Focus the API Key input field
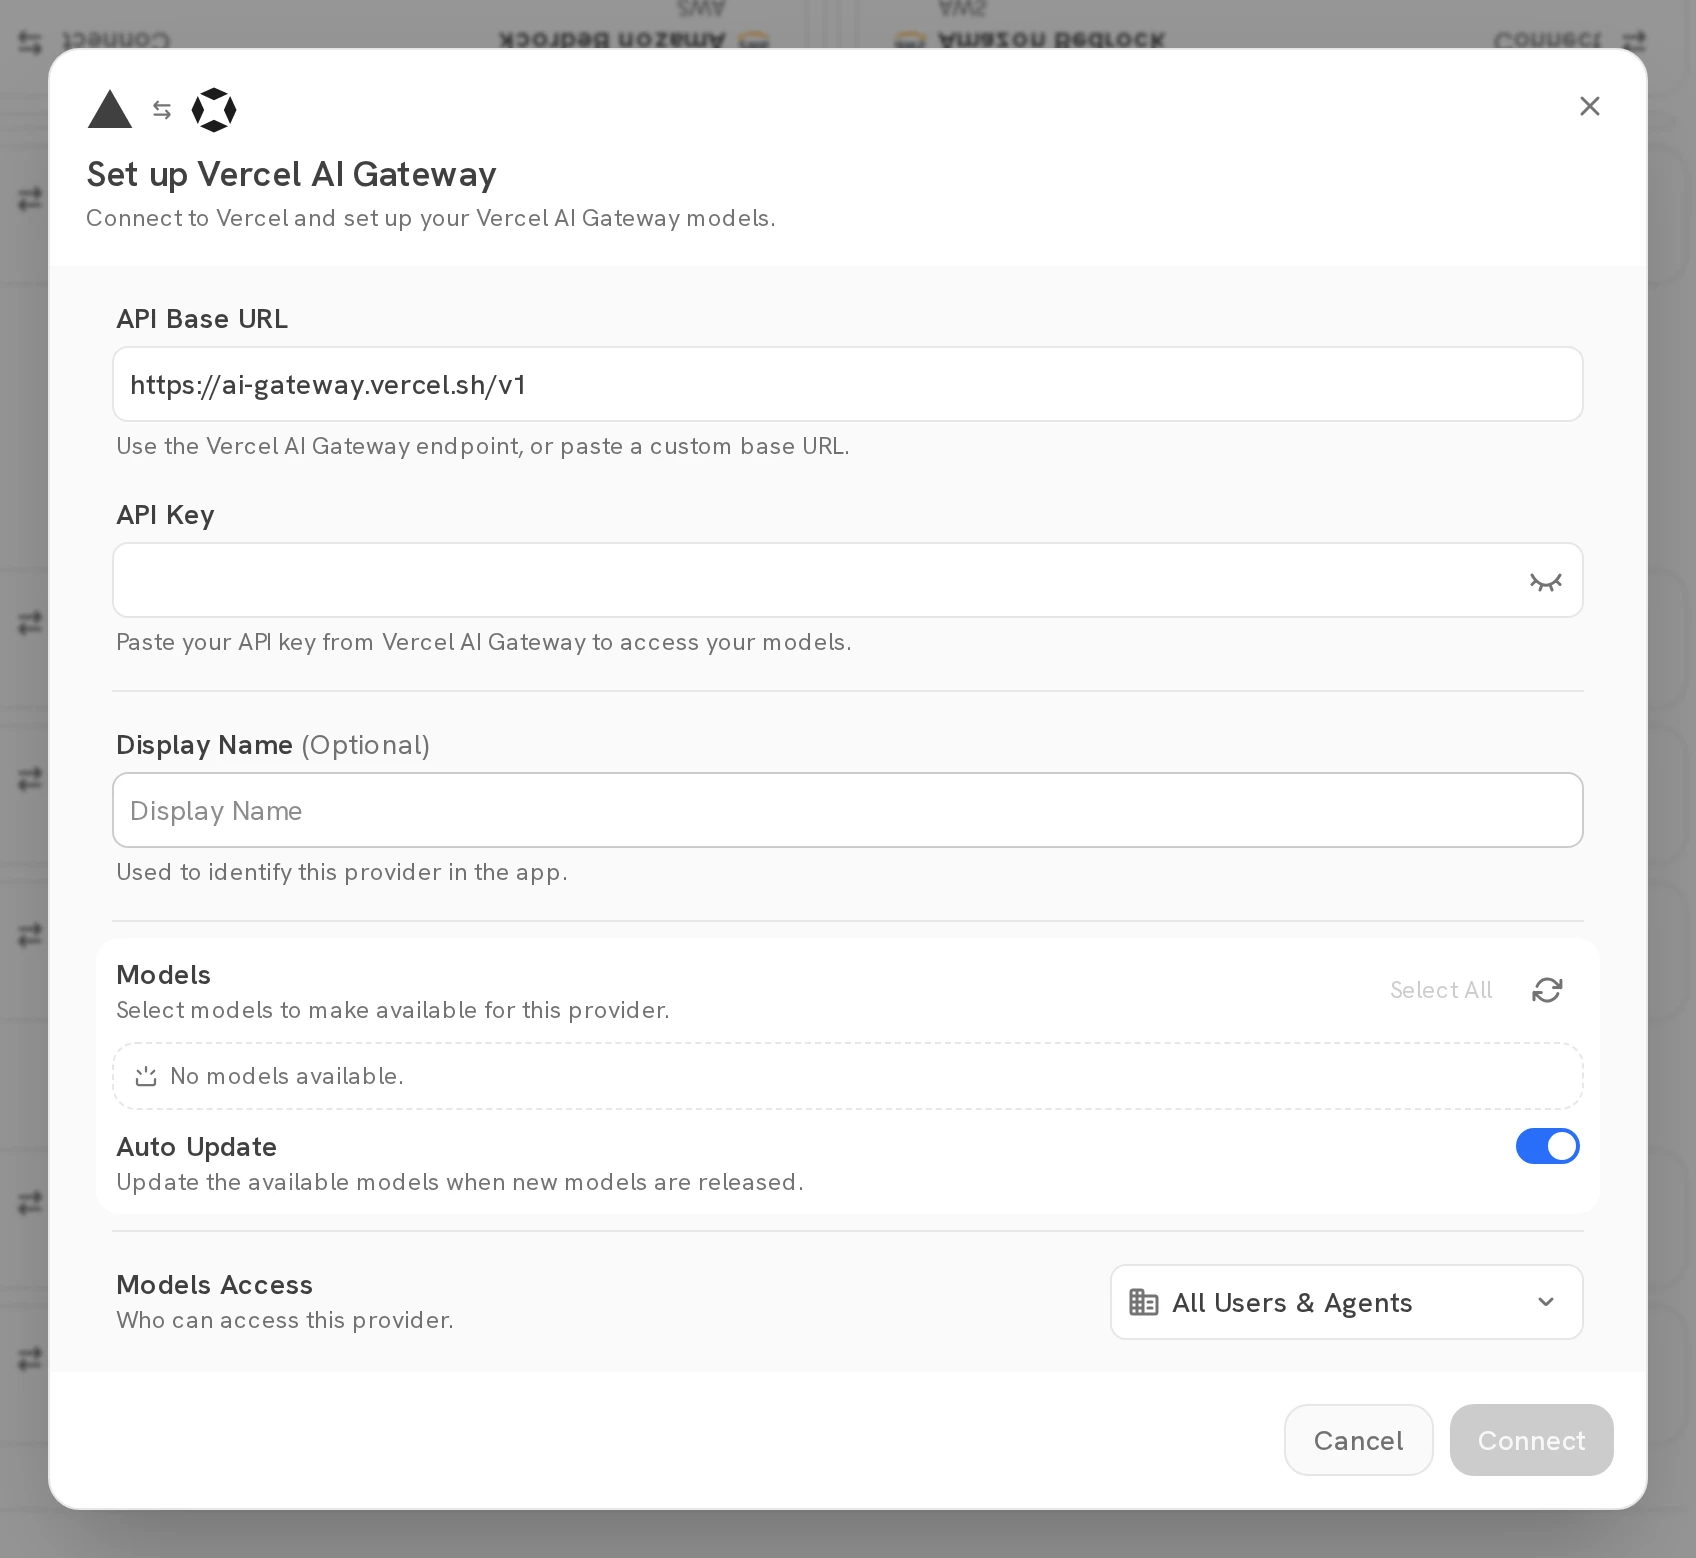Image resolution: width=1696 pixels, height=1558 pixels. (847, 580)
